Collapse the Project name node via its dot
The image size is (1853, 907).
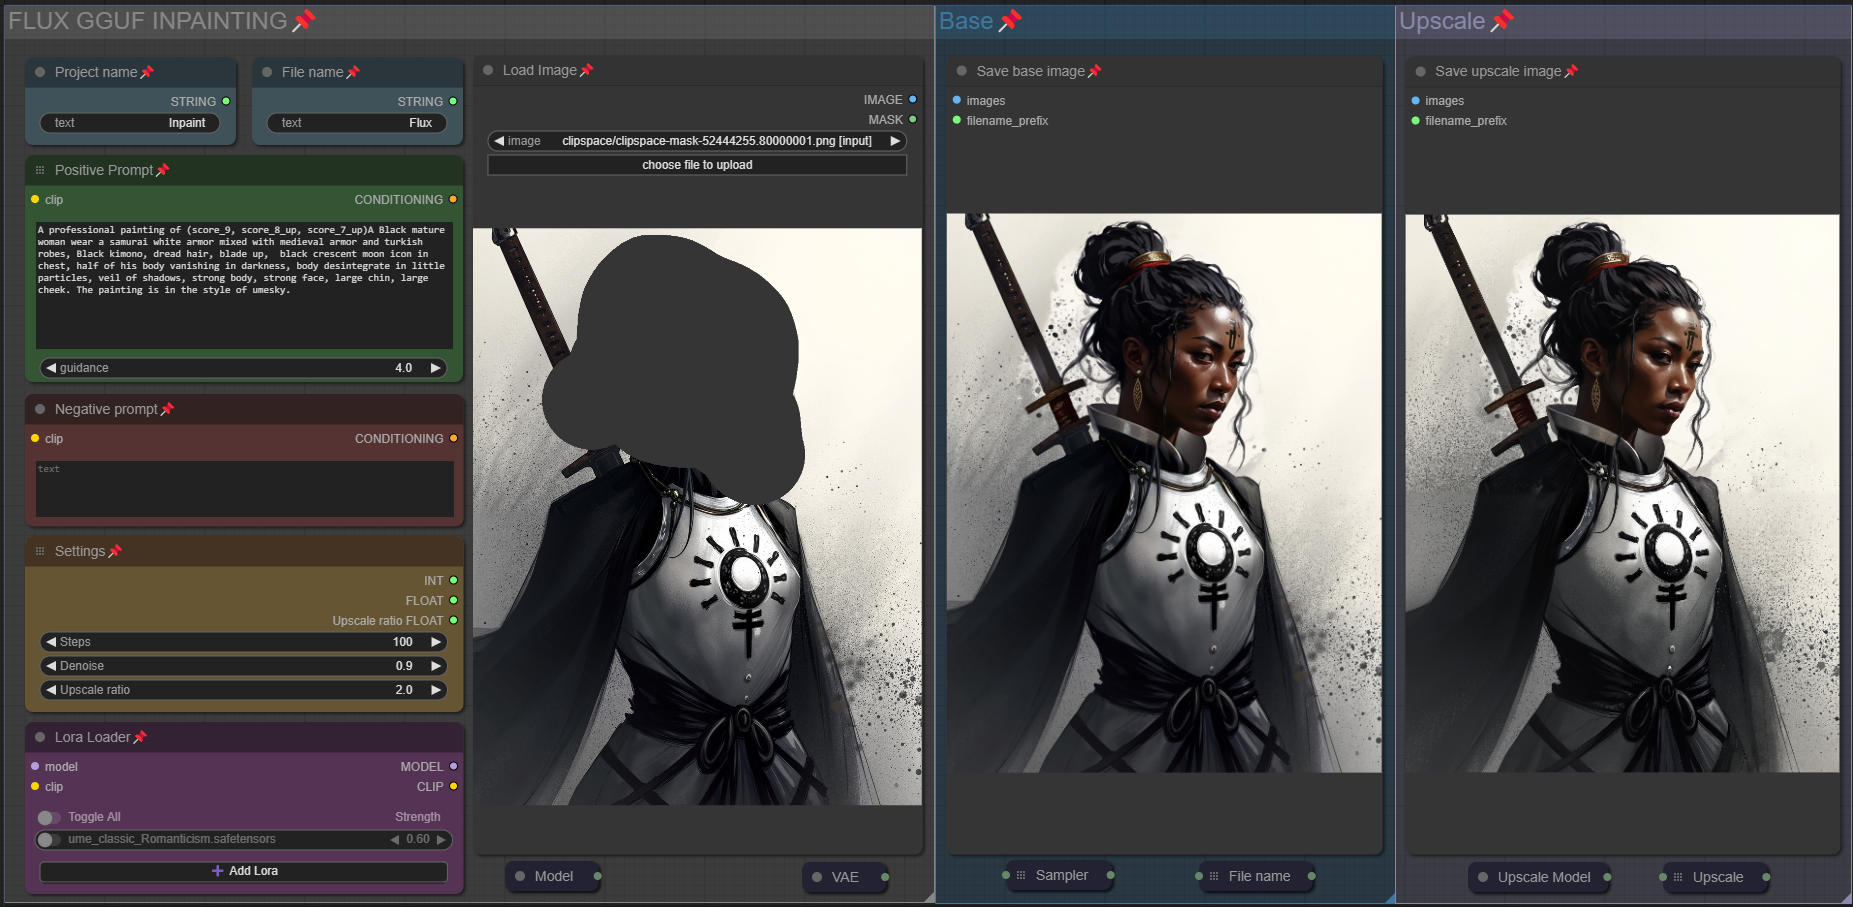click(x=40, y=72)
